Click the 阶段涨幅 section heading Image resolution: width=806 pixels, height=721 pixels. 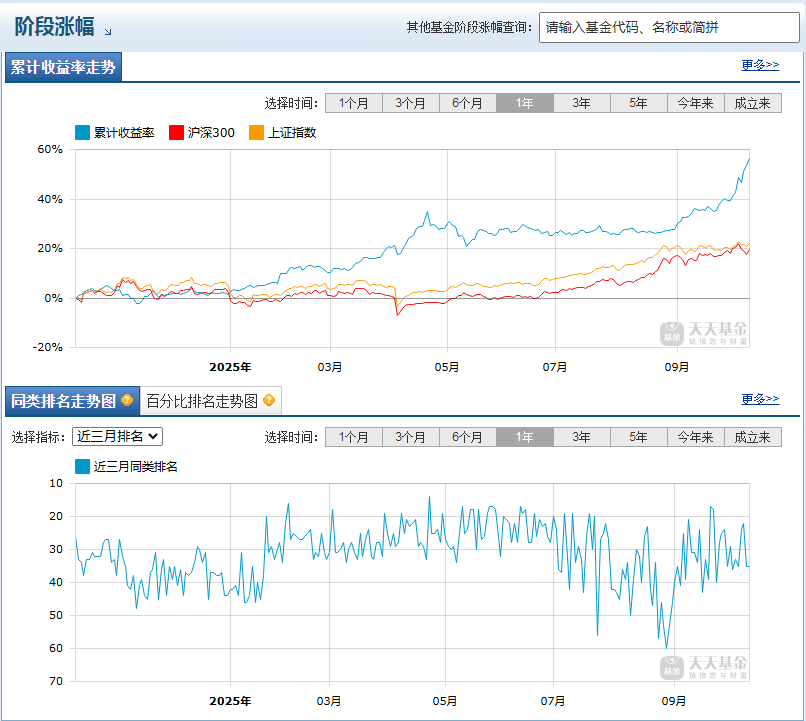(54, 27)
